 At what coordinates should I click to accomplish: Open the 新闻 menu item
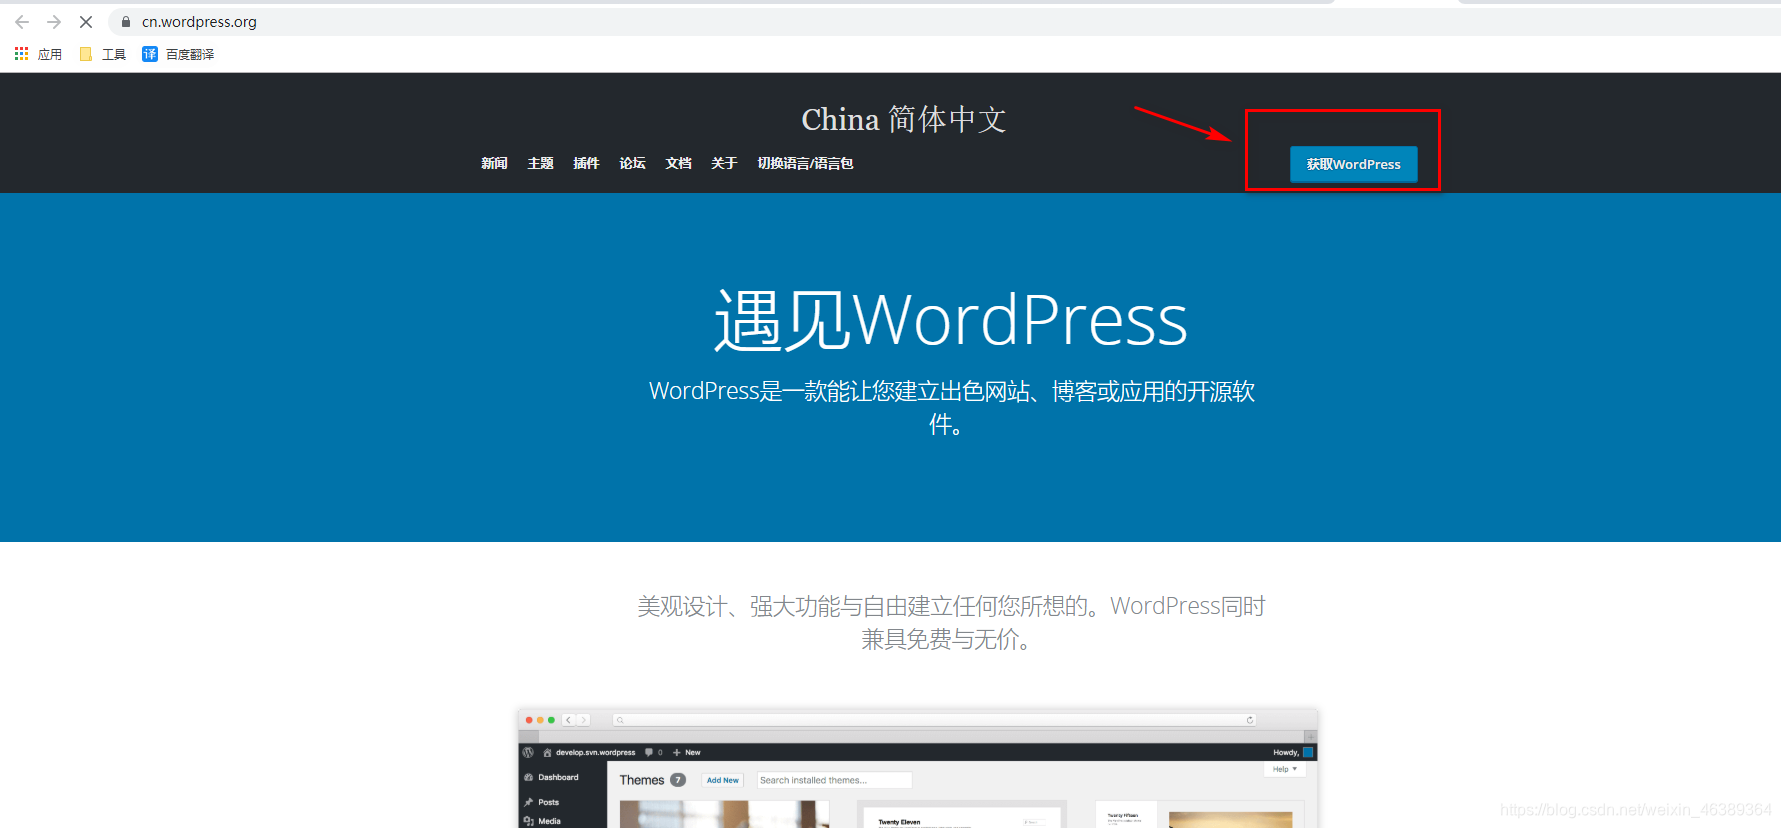tap(494, 163)
